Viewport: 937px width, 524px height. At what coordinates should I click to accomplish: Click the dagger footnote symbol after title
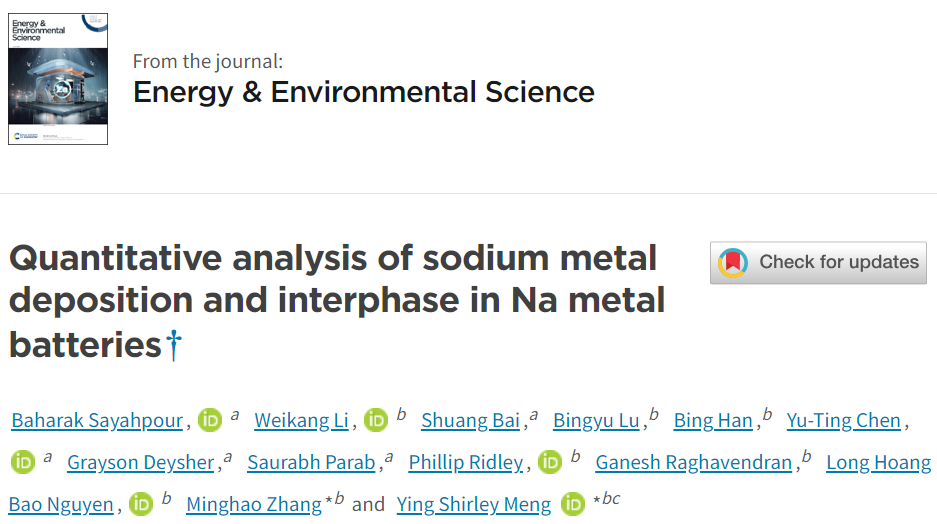pyautogui.click(x=174, y=345)
